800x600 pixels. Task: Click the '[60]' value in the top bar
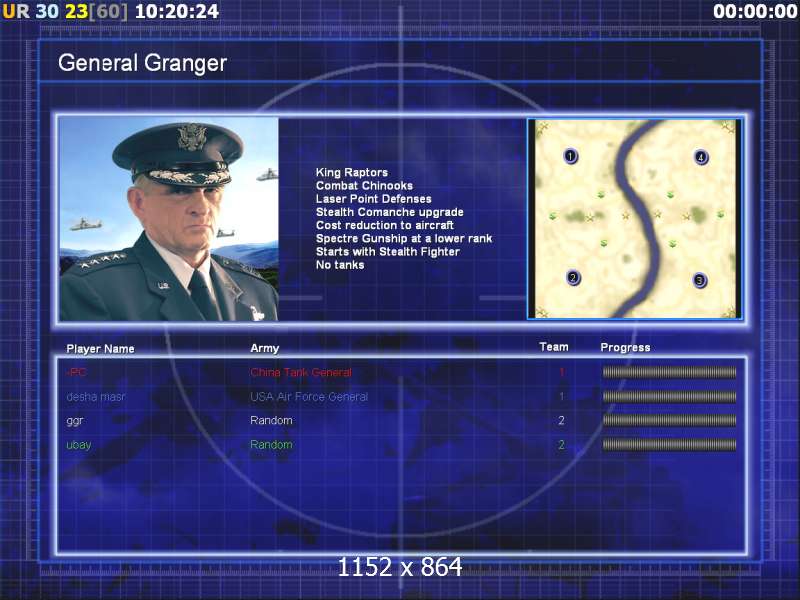(109, 11)
